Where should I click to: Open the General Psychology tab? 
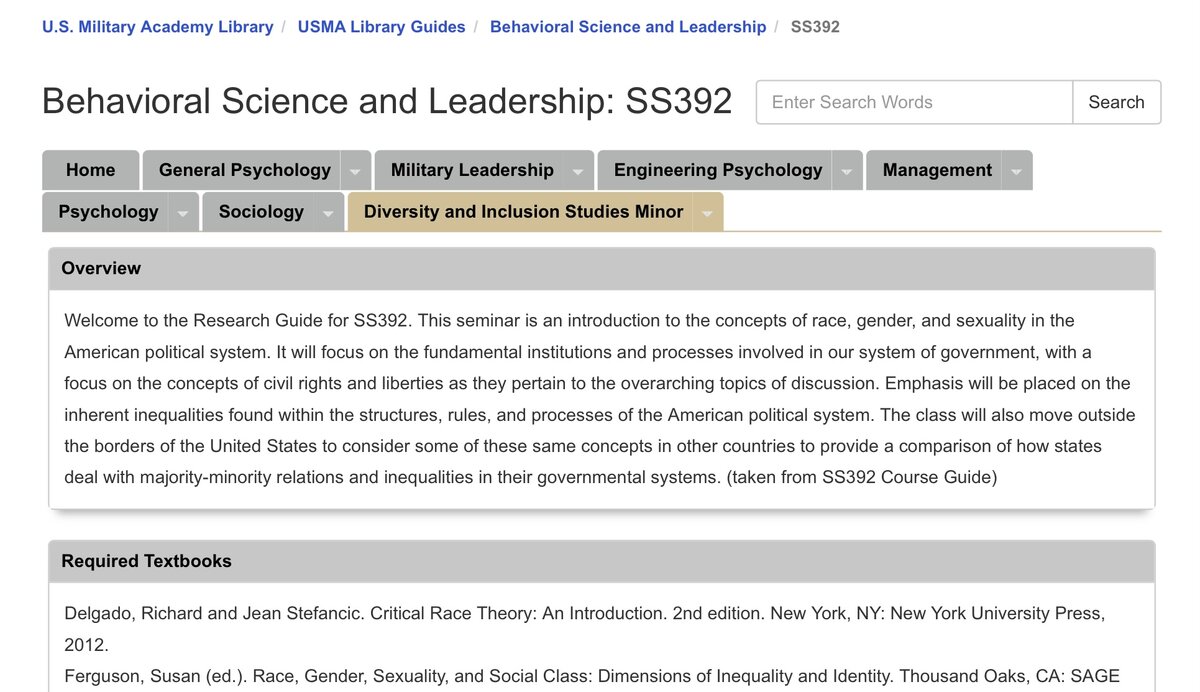[244, 170]
